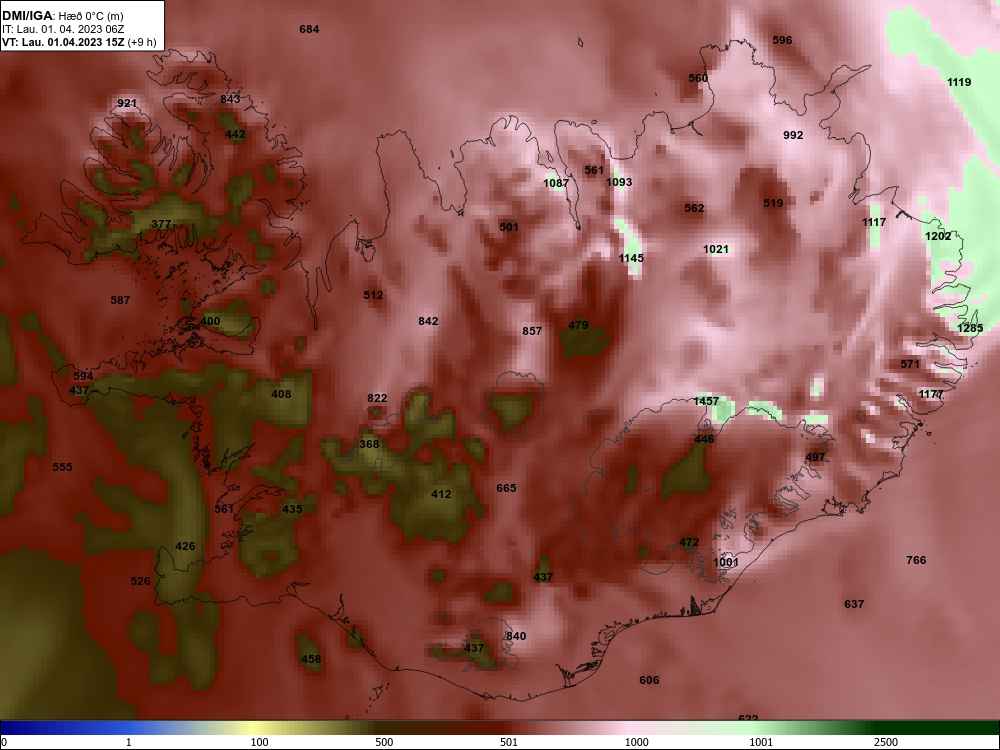Click the map value 435
Image resolution: width=1000 pixels, height=750 pixels.
[x=292, y=510]
